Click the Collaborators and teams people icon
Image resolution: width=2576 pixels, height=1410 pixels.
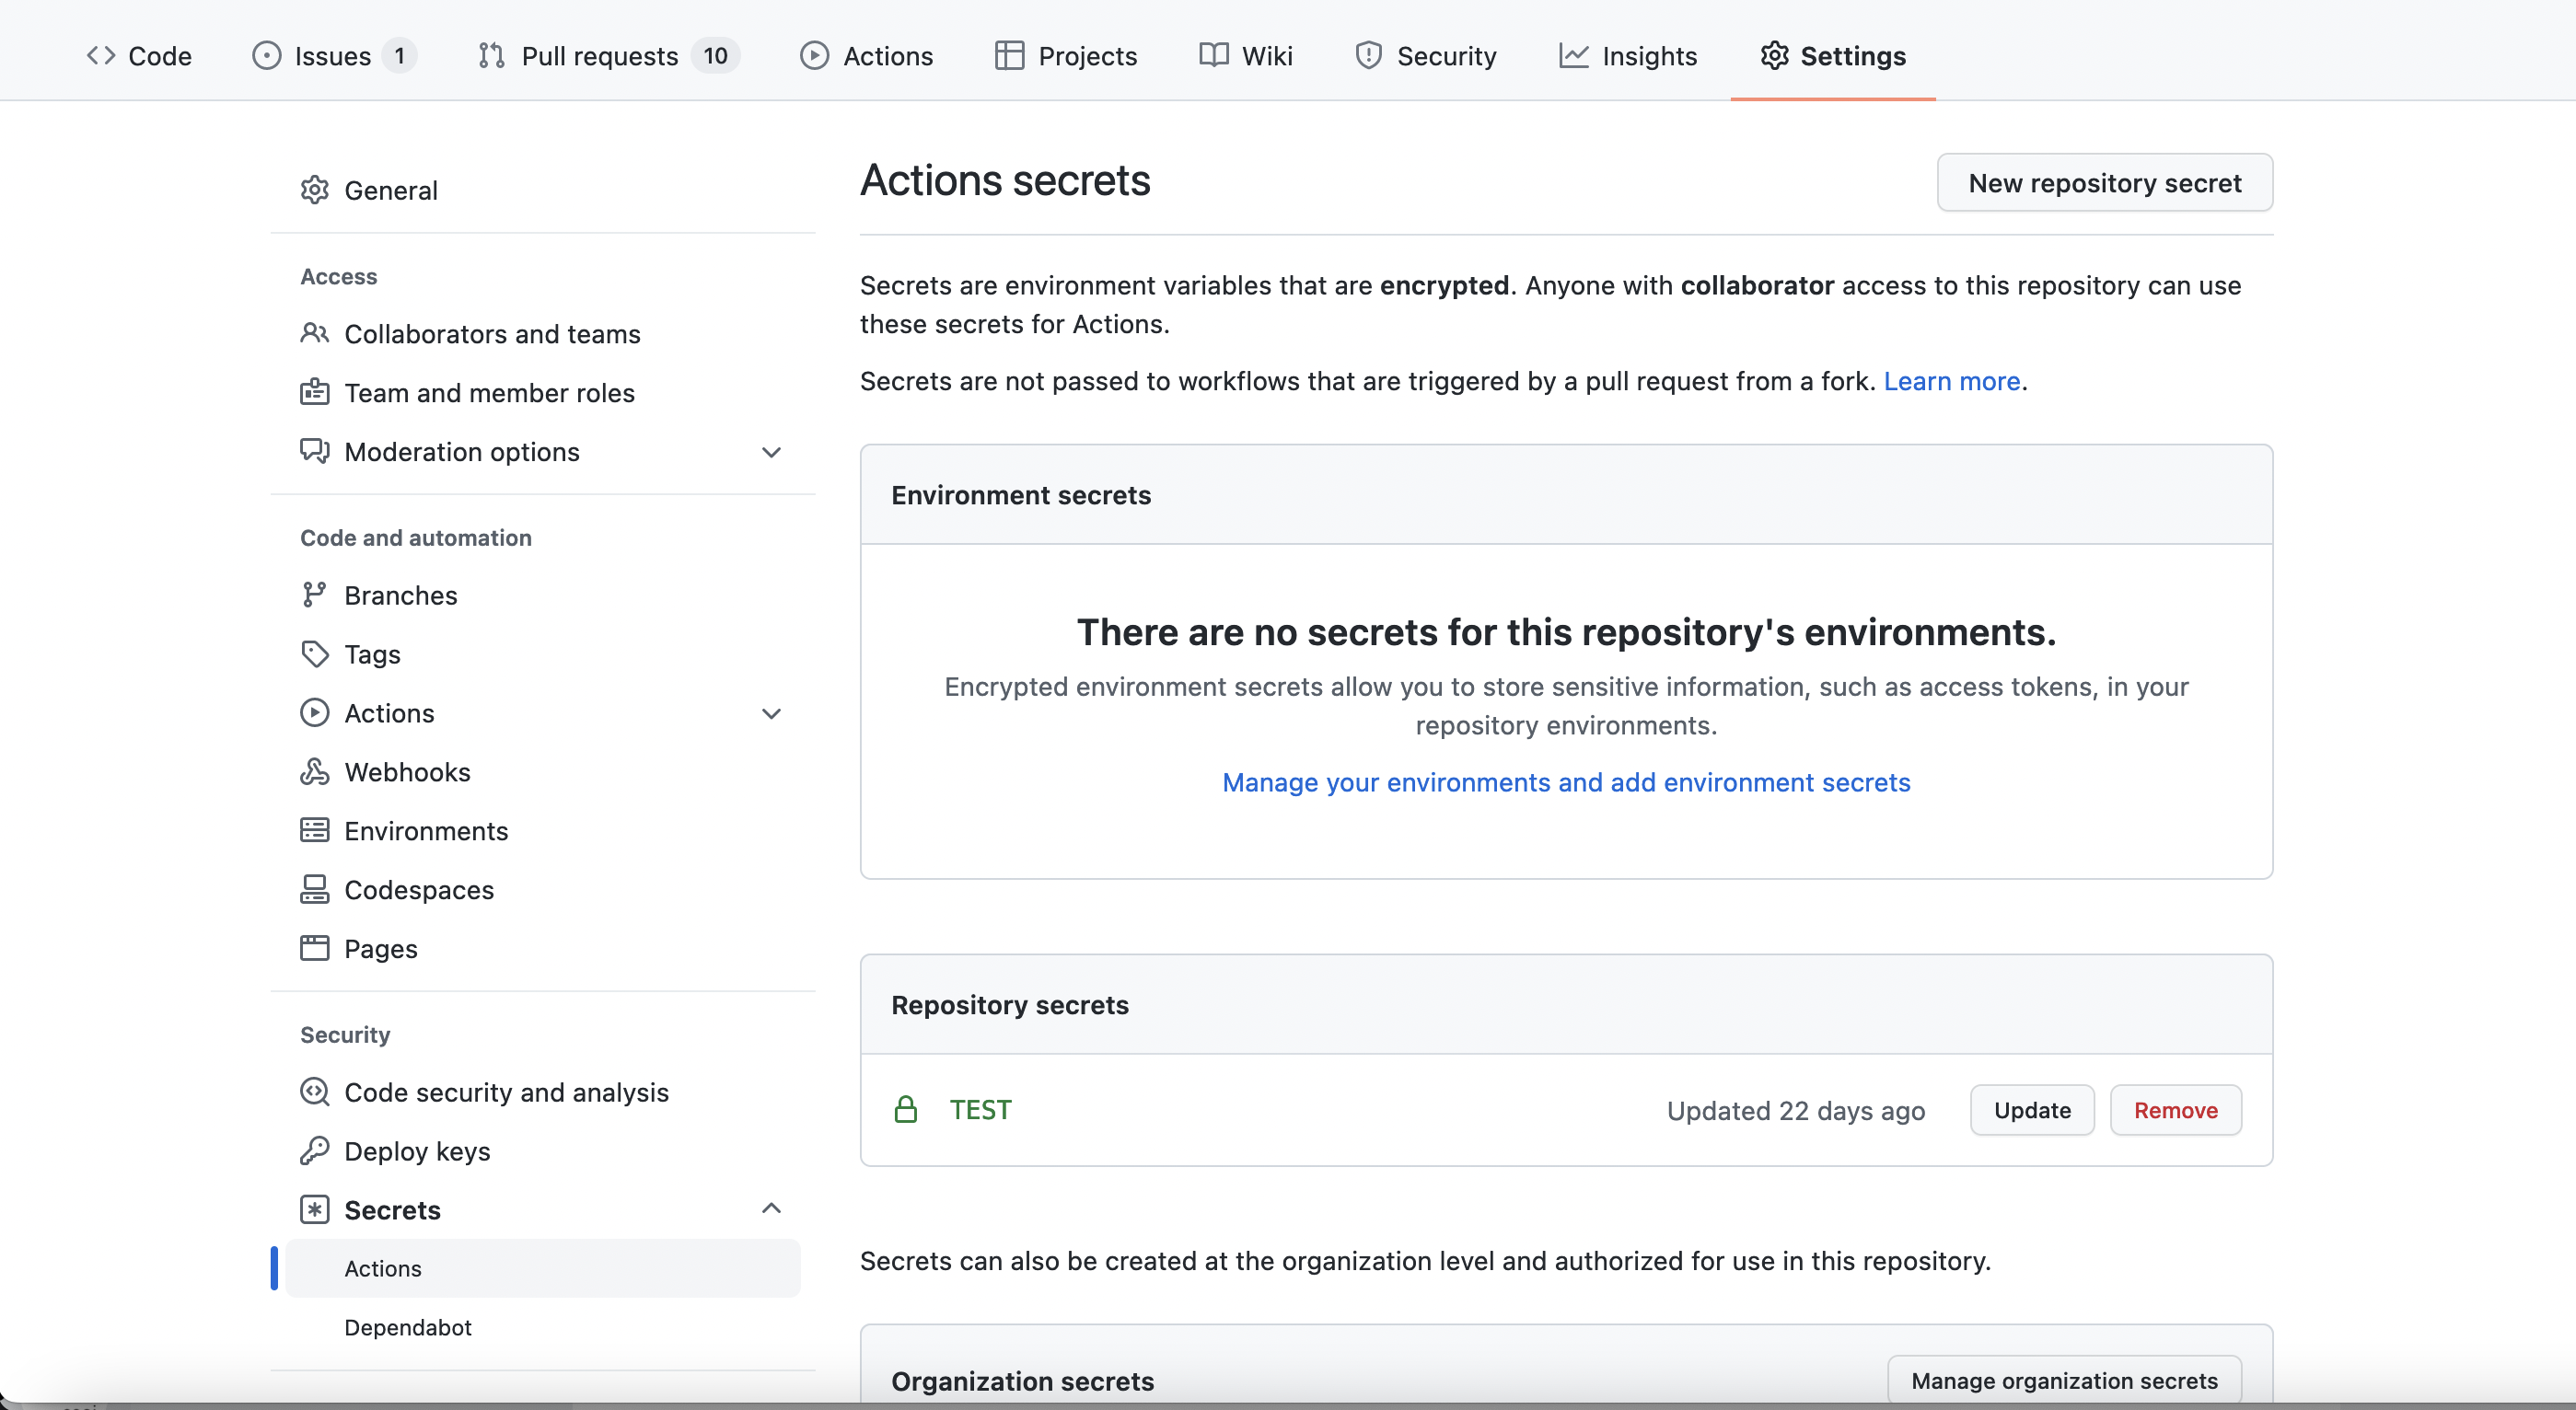coord(314,334)
